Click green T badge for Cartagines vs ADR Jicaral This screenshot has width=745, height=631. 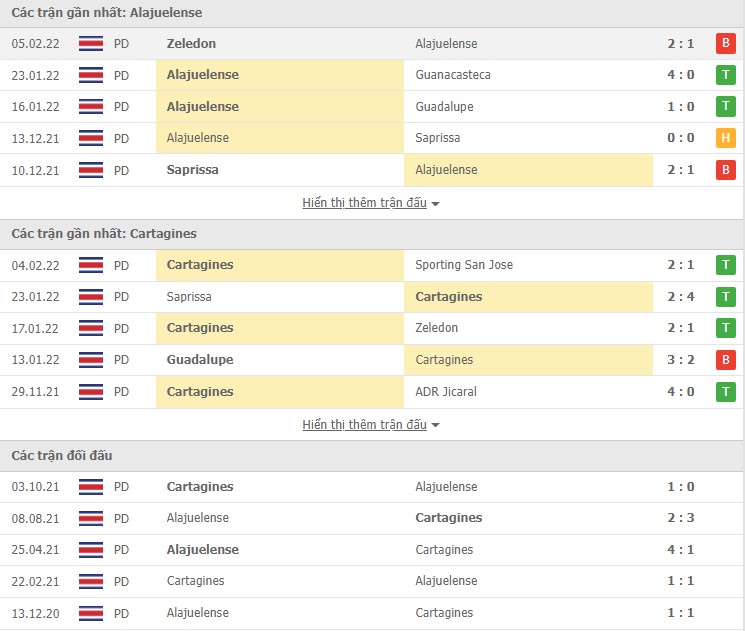[725, 392]
